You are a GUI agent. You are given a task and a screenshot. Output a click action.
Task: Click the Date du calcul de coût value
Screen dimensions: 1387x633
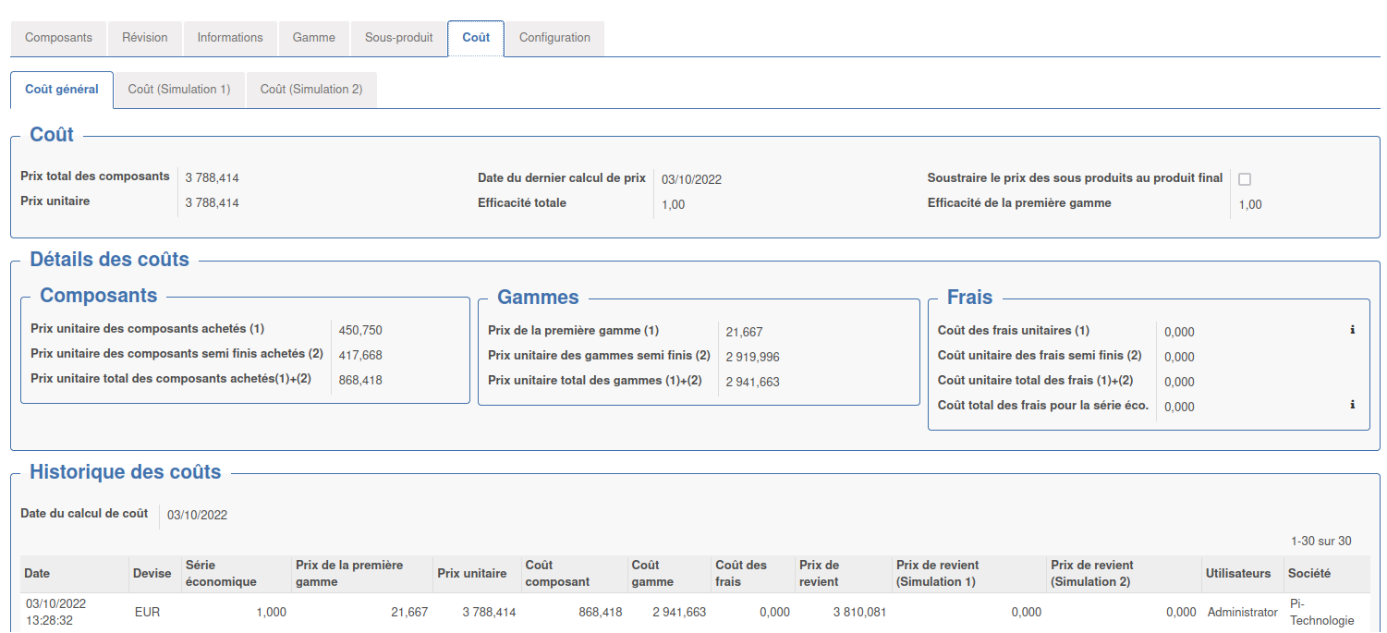click(197, 515)
